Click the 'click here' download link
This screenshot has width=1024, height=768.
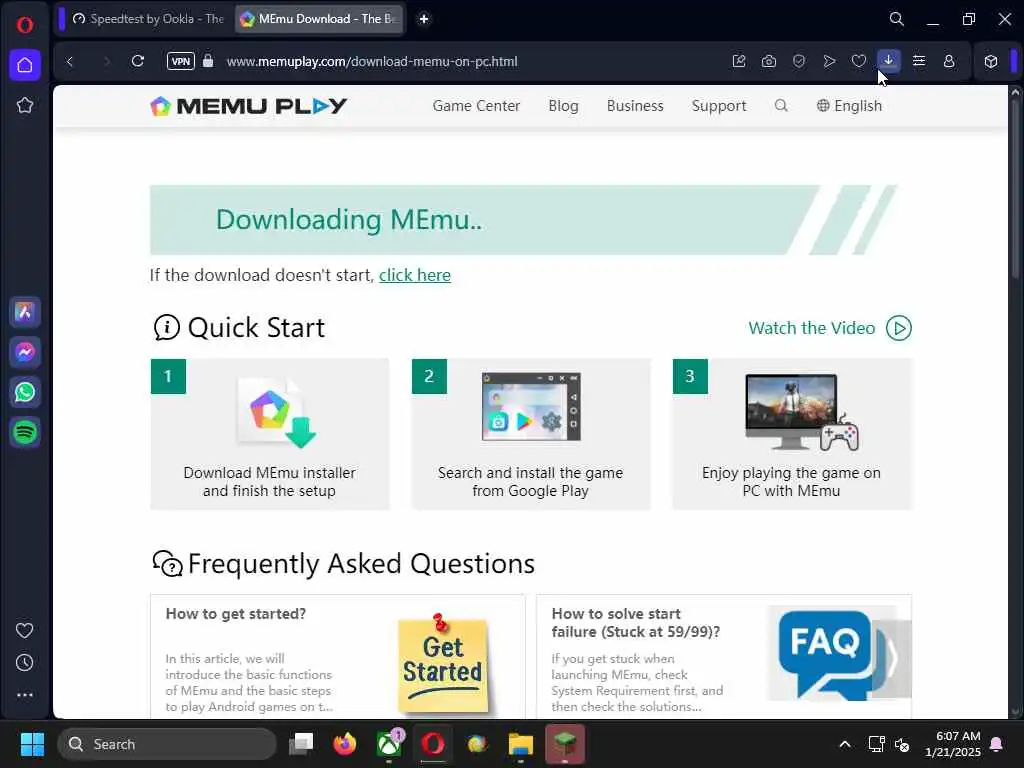pos(415,275)
